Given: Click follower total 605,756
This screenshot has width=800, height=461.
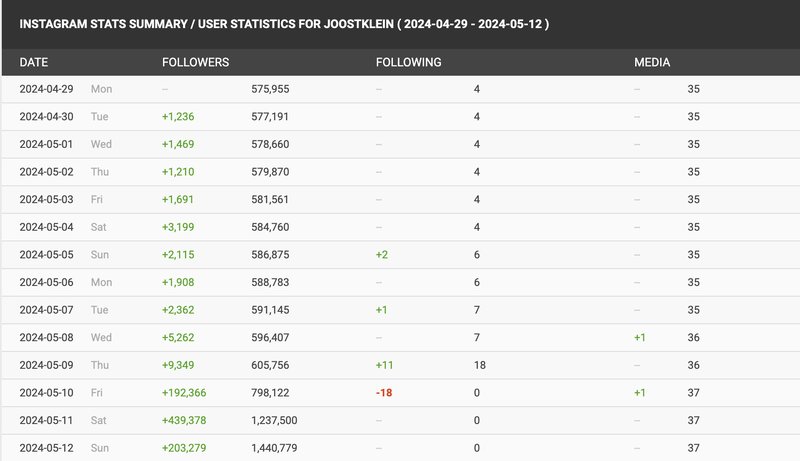Looking at the screenshot, I should coord(270,365).
